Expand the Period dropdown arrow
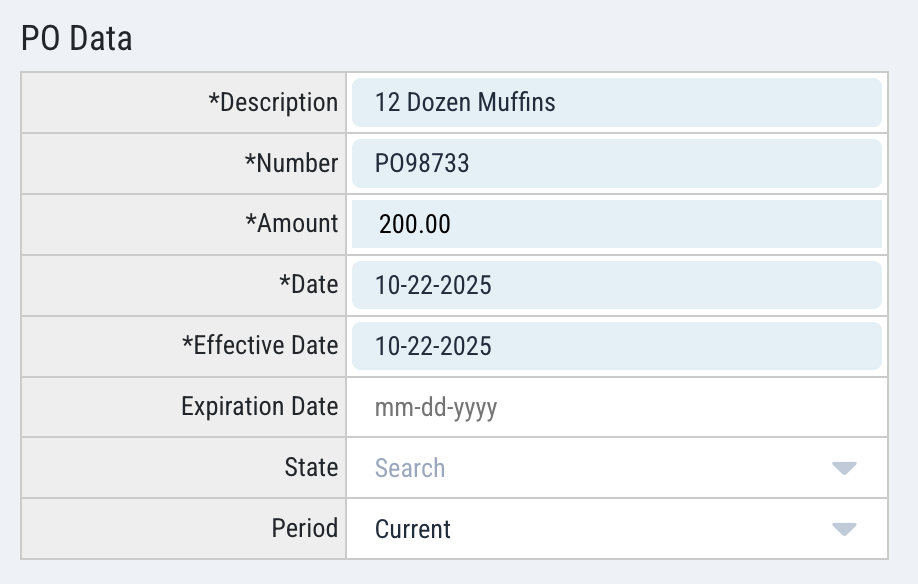The image size is (918, 584). click(844, 529)
